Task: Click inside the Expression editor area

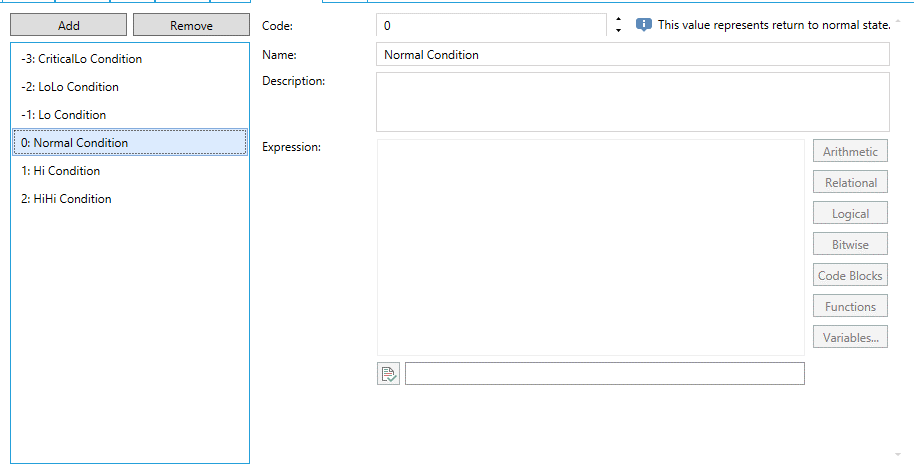Action: coord(590,247)
